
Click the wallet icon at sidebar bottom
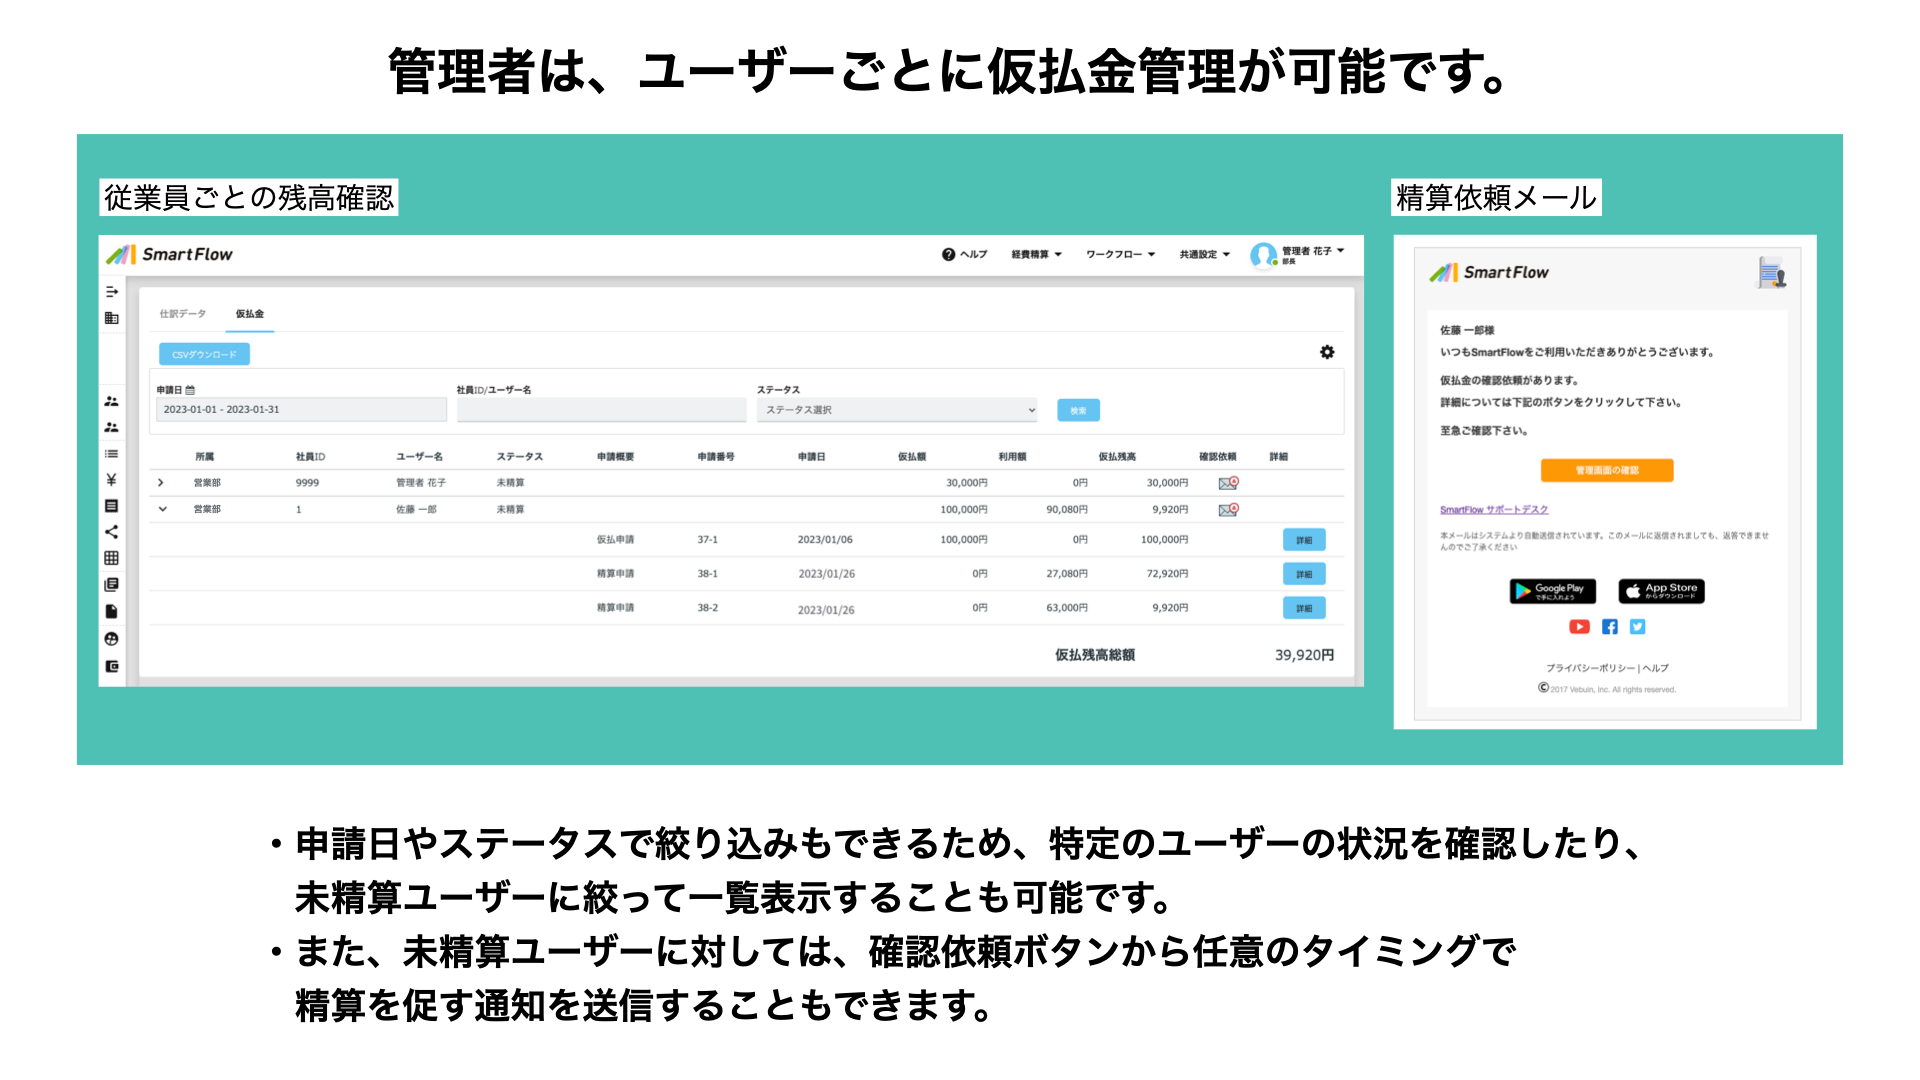click(x=111, y=666)
